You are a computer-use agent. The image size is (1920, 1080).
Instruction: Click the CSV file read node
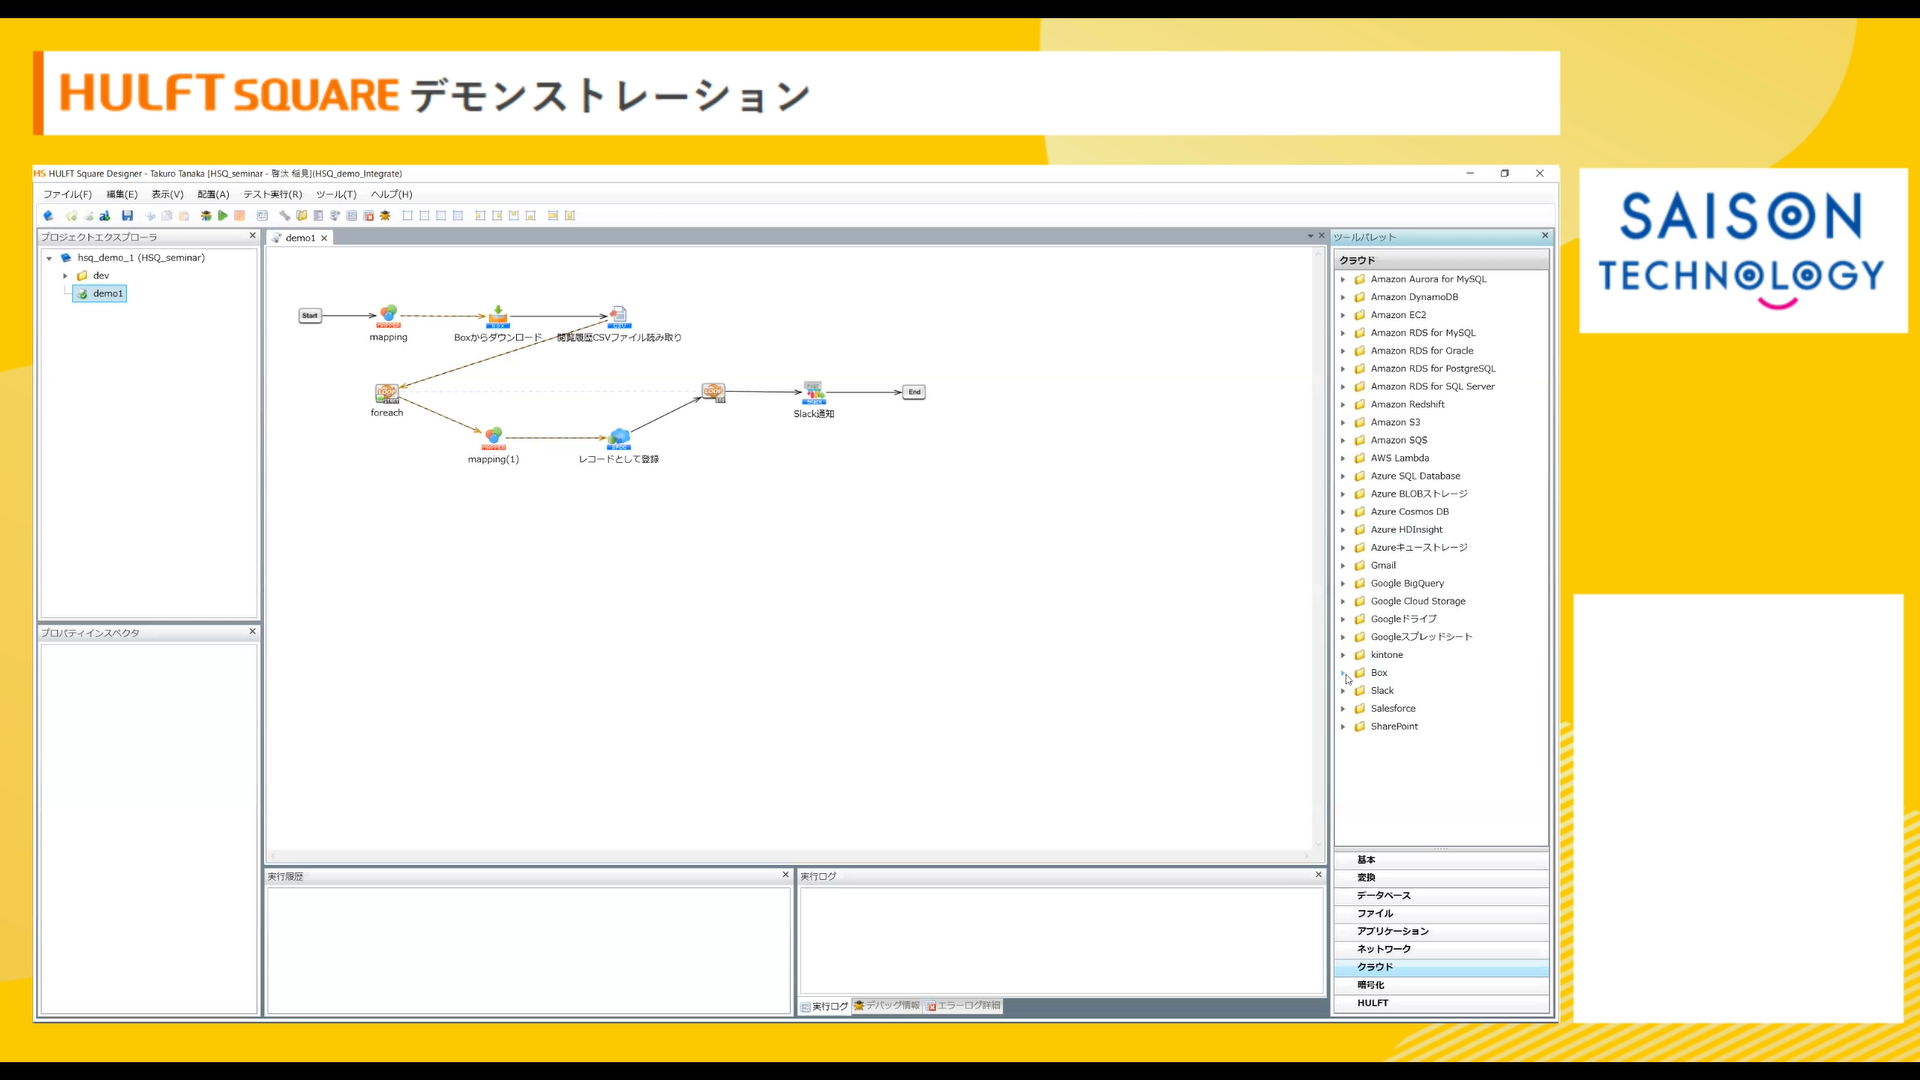[x=619, y=318]
